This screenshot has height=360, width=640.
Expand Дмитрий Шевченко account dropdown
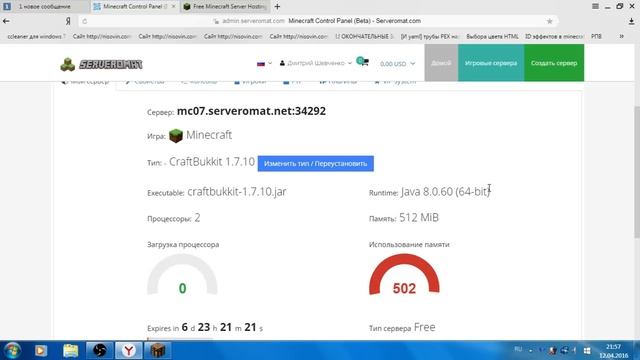tap(316, 63)
